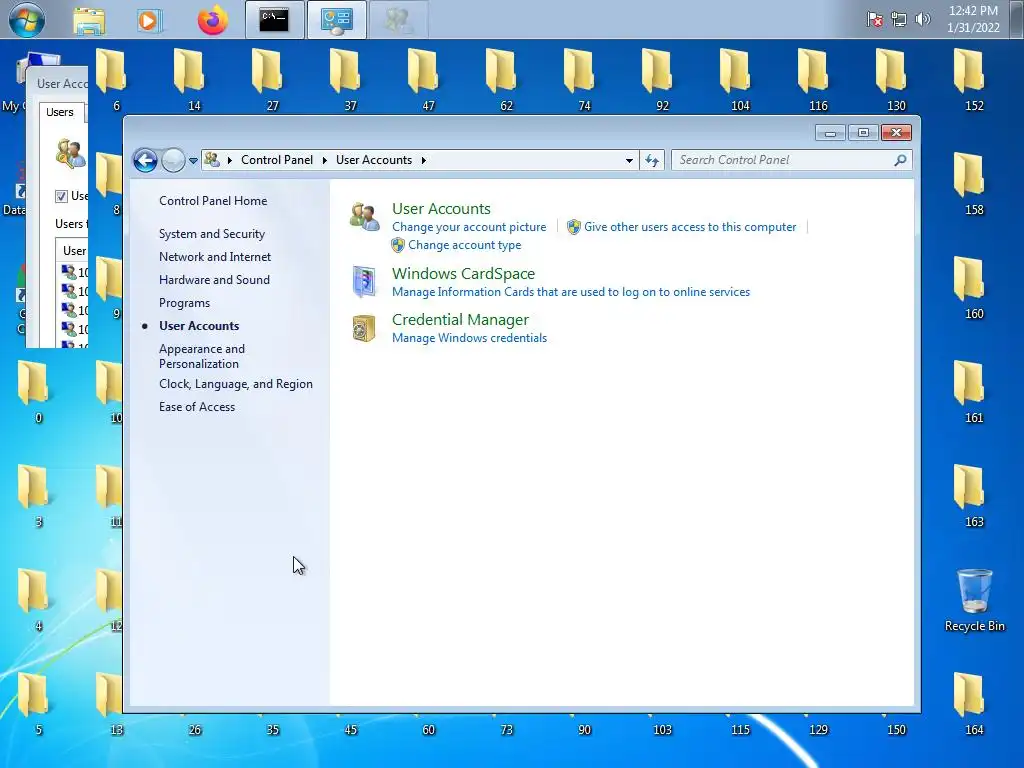
Task: Open the recent pages dropdown arrow
Action: point(193,161)
